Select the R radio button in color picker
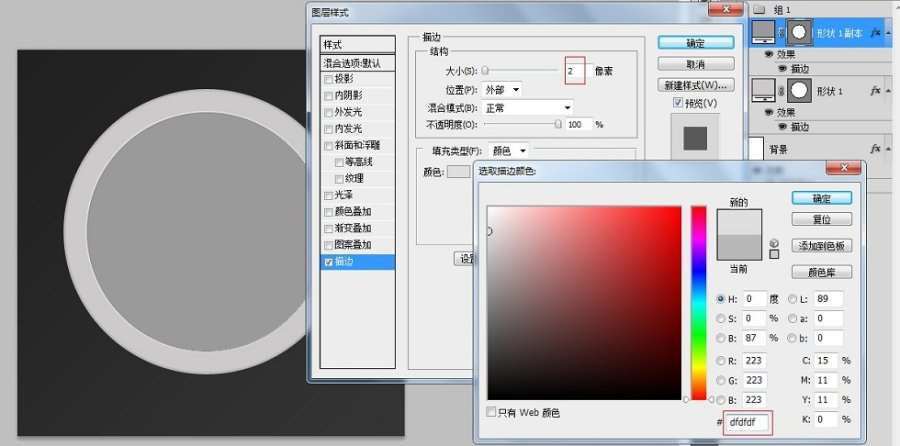 (x=722, y=361)
